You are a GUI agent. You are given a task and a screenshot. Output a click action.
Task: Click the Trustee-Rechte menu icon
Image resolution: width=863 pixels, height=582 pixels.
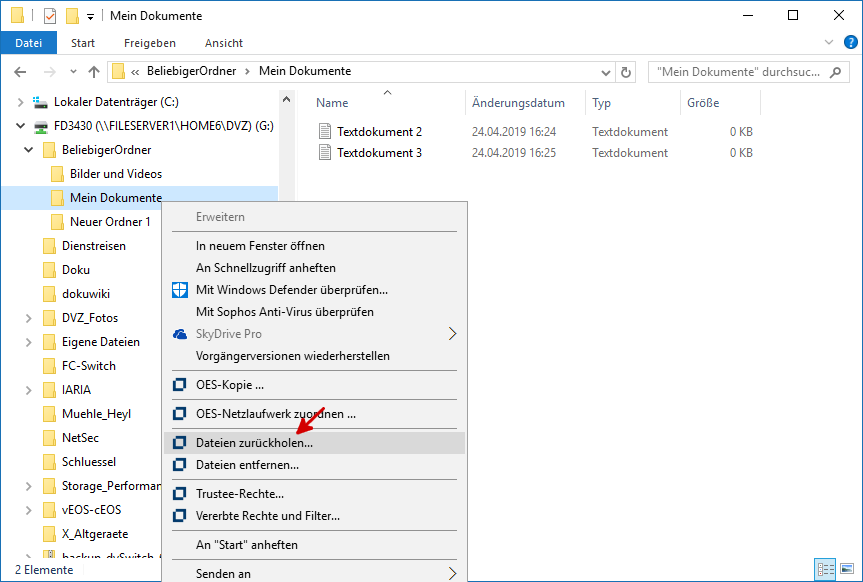(x=180, y=494)
